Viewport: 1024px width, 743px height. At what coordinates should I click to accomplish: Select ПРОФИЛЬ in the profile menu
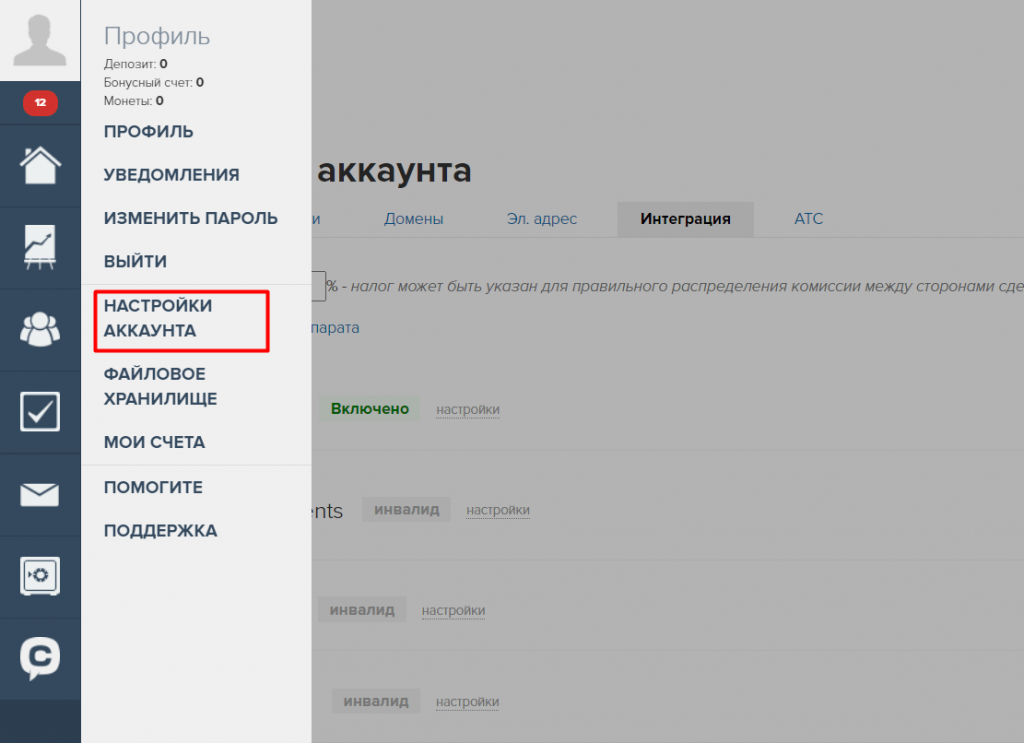click(148, 132)
